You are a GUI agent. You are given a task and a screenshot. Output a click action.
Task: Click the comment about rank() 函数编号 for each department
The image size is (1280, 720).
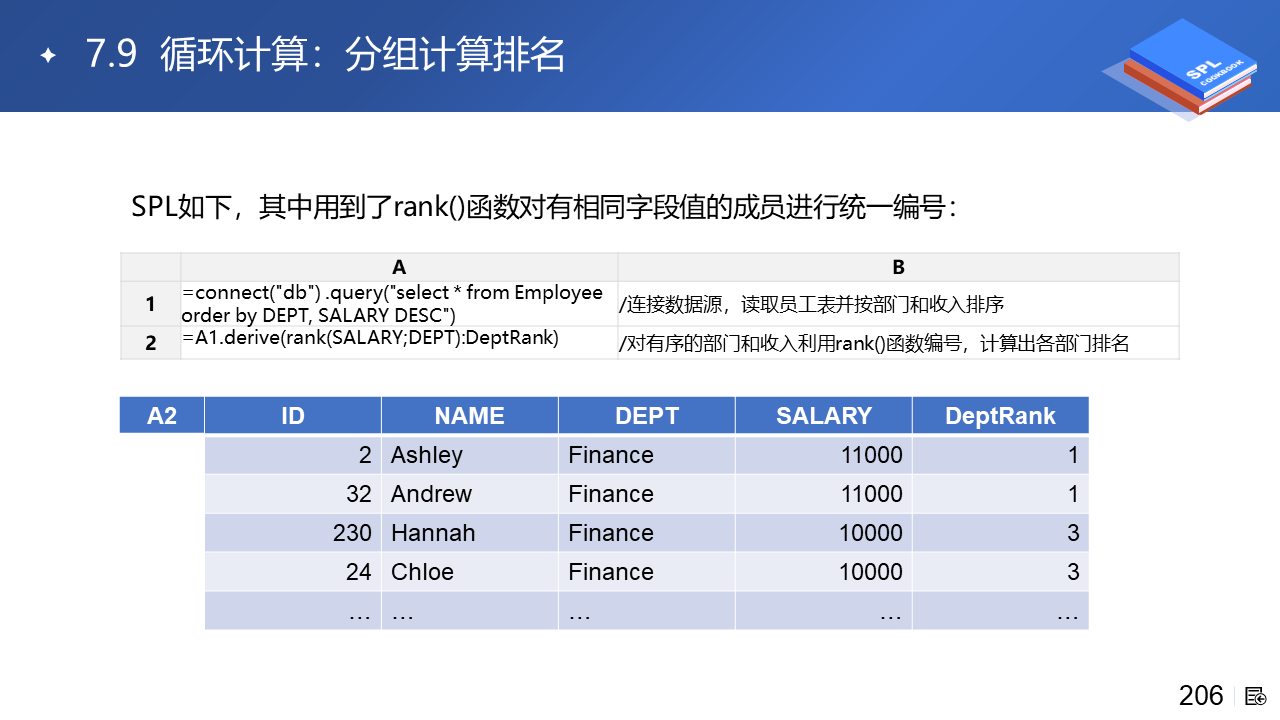[x=874, y=344]
